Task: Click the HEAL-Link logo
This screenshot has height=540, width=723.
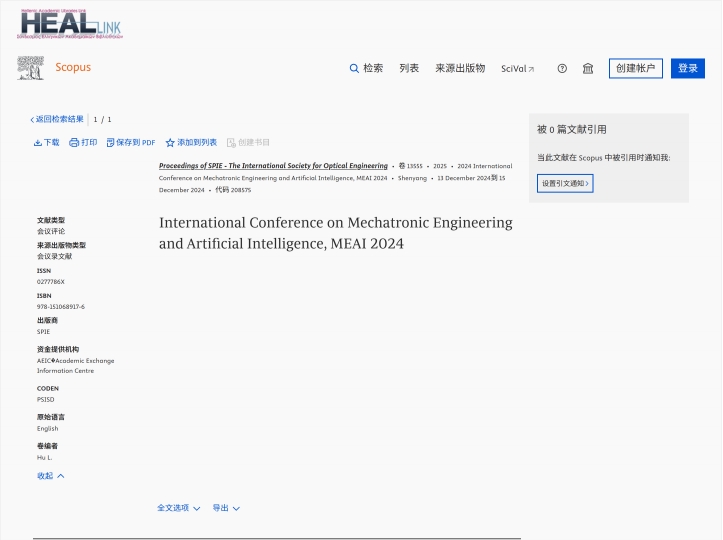Action: [70, 24]
